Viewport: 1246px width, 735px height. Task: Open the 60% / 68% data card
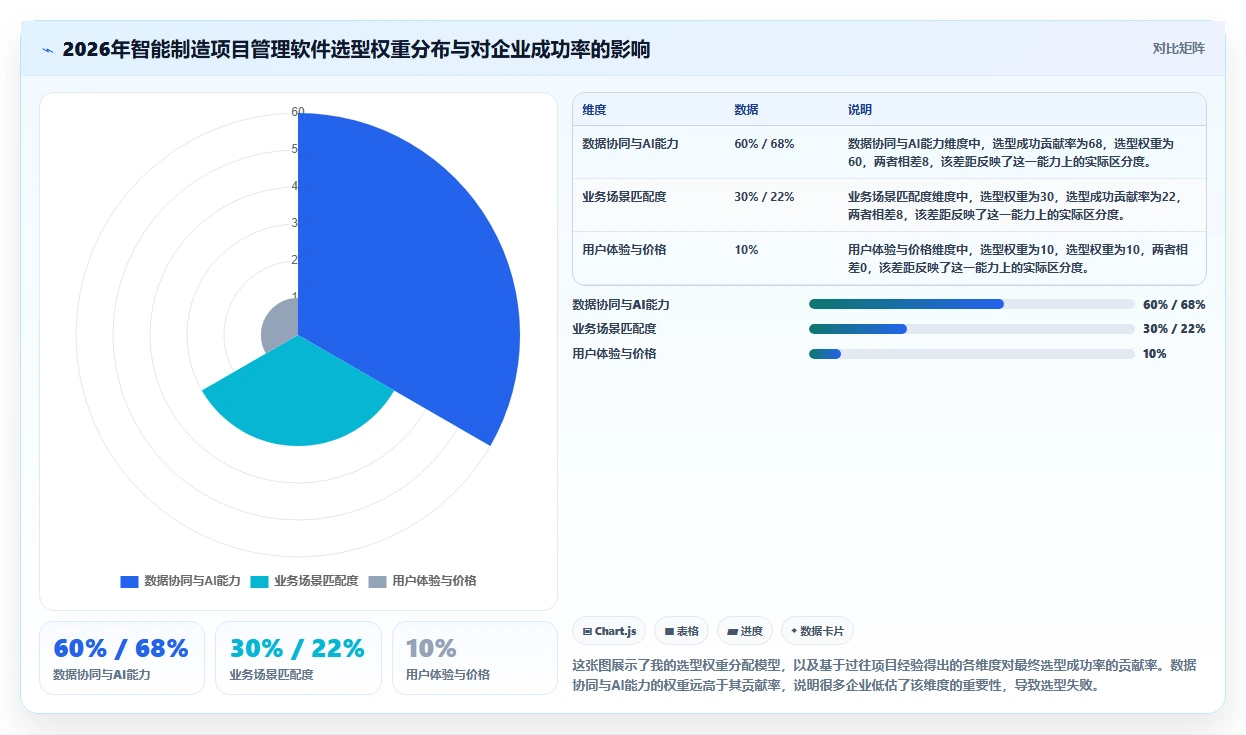(x=122, y=658)
